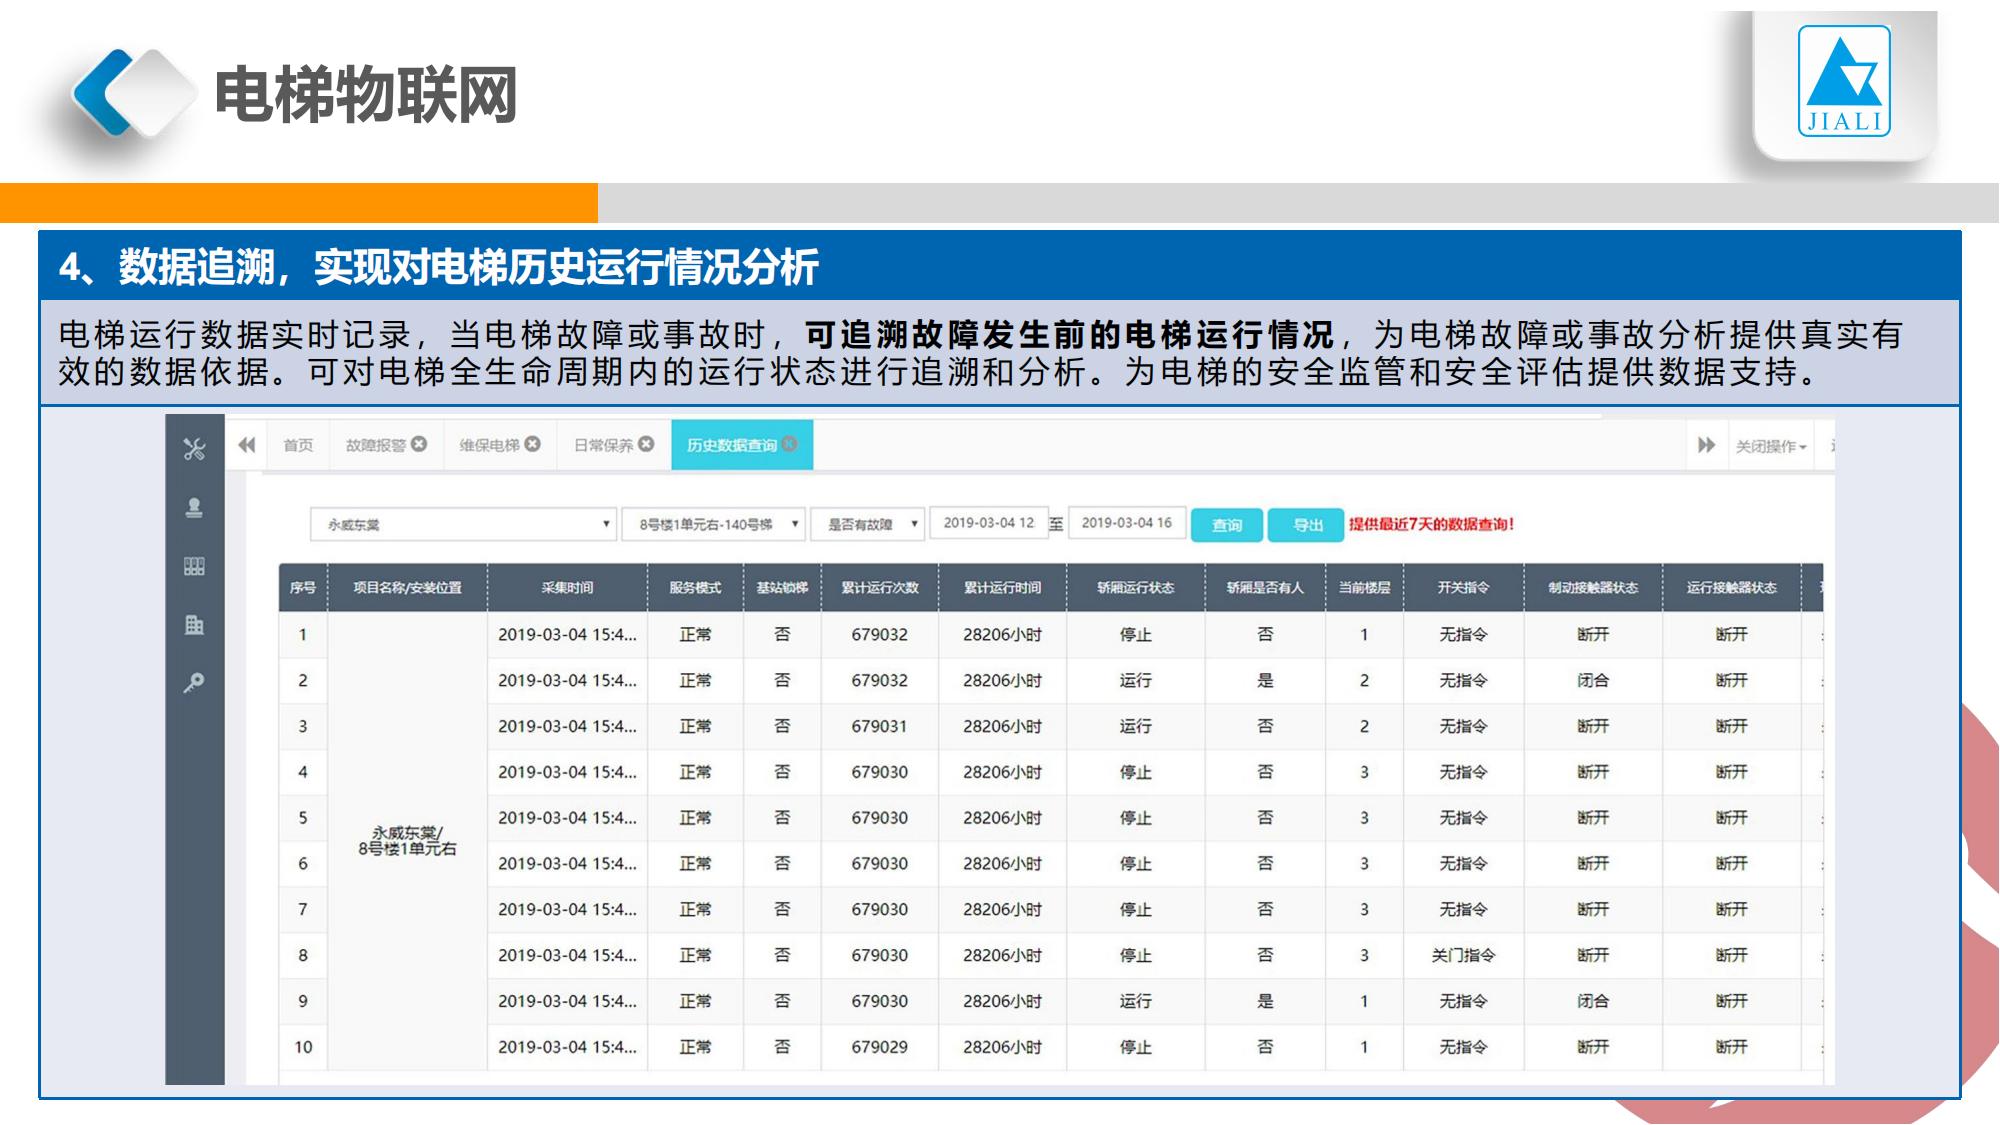Click the 运行 status cell in row 3
This screenshot has width=2000, height=1125.
[1135, 727]
